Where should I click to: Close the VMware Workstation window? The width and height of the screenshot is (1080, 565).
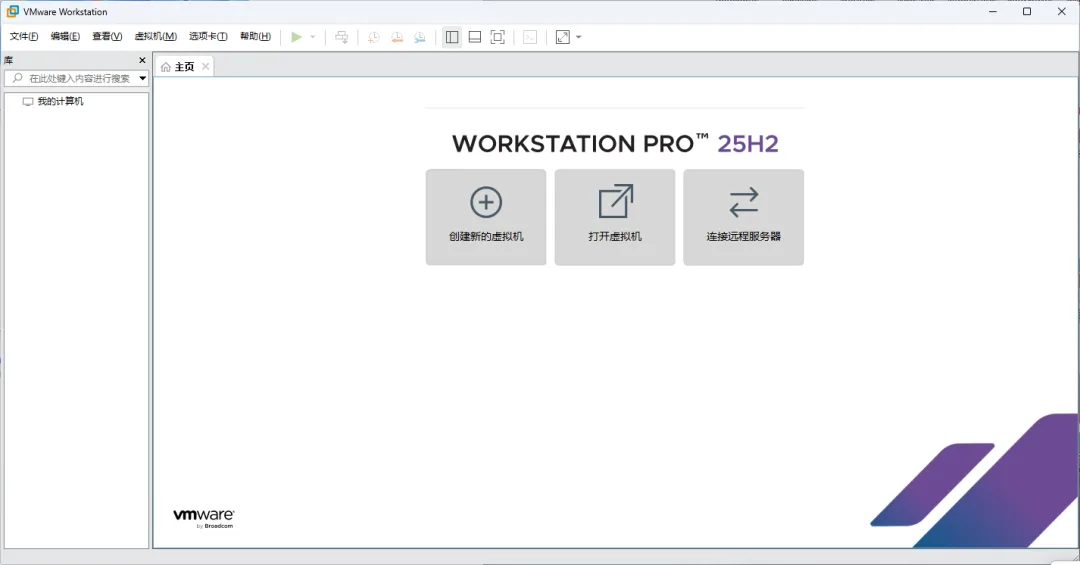(x=1061, y=12)
